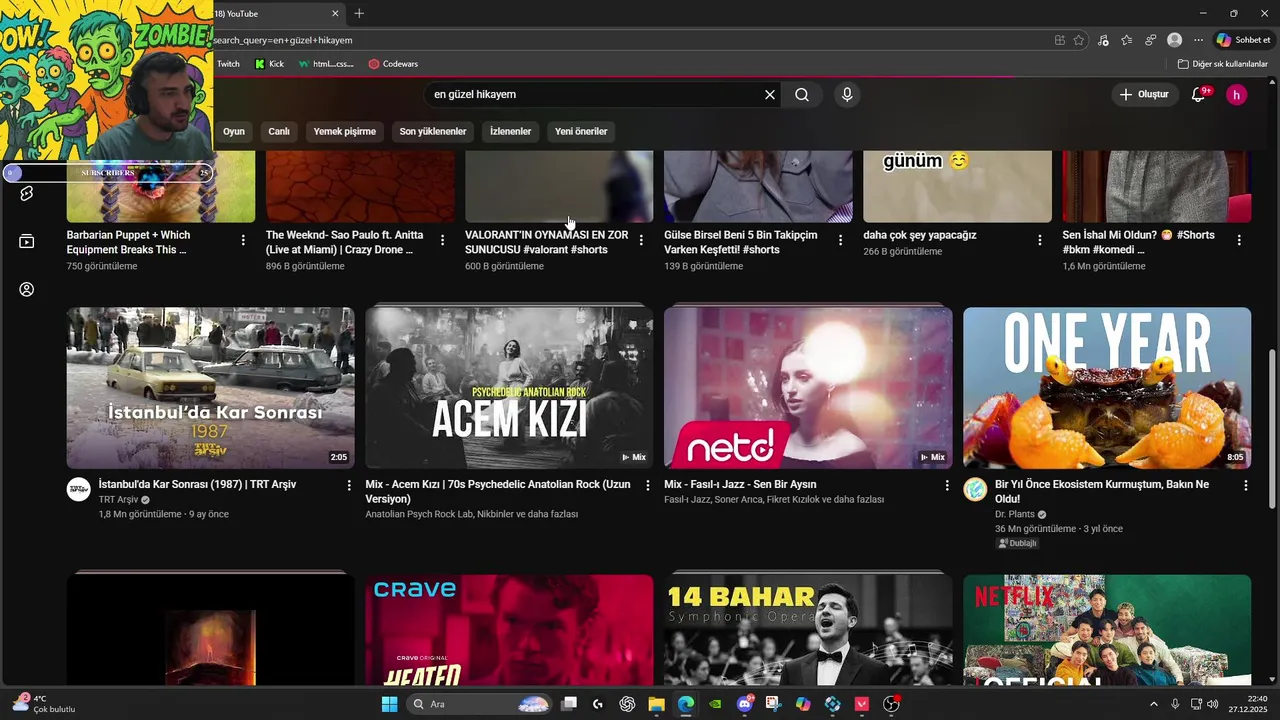Open 14 BAHAR Symphonic Opera thumbnail
Screen dimensions: 1280x720
point(808,630)
